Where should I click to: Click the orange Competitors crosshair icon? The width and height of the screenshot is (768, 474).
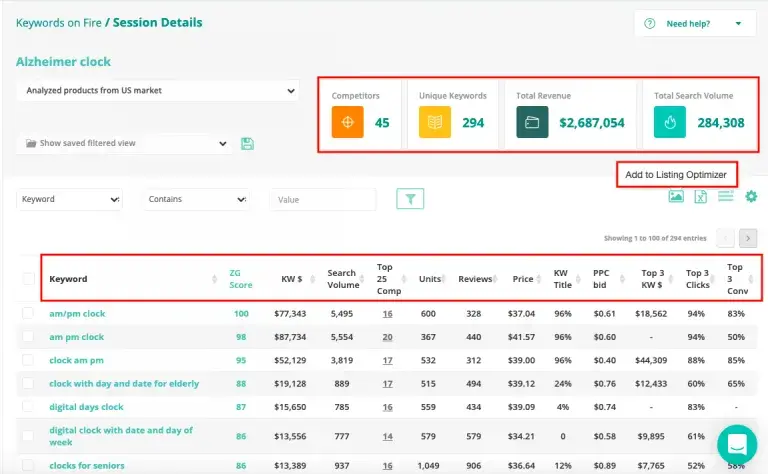click(348, 123)
